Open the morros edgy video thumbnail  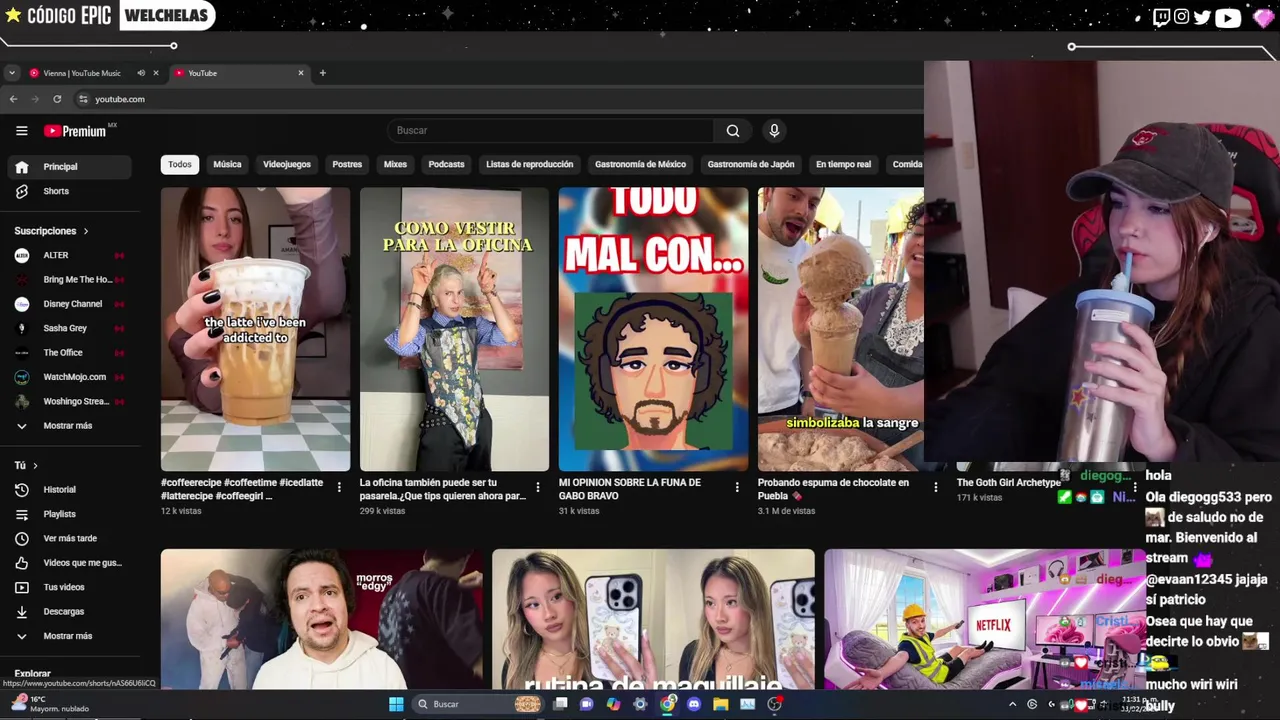(322, 619)
